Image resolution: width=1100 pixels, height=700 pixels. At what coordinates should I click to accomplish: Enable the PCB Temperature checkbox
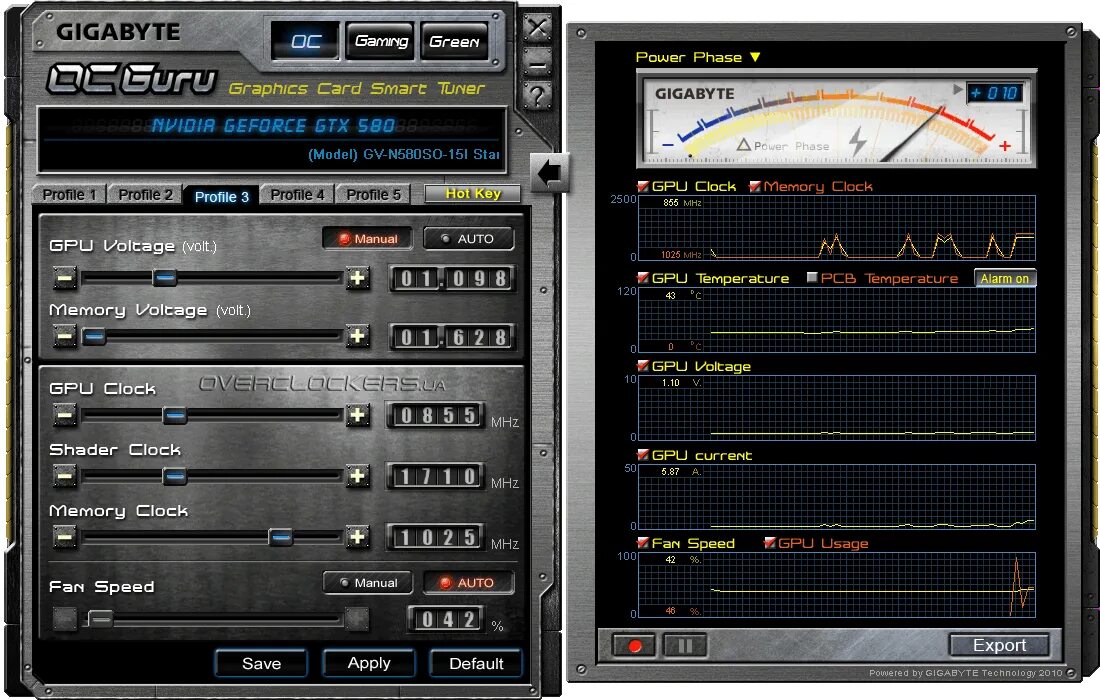click(x=812, y=278)
